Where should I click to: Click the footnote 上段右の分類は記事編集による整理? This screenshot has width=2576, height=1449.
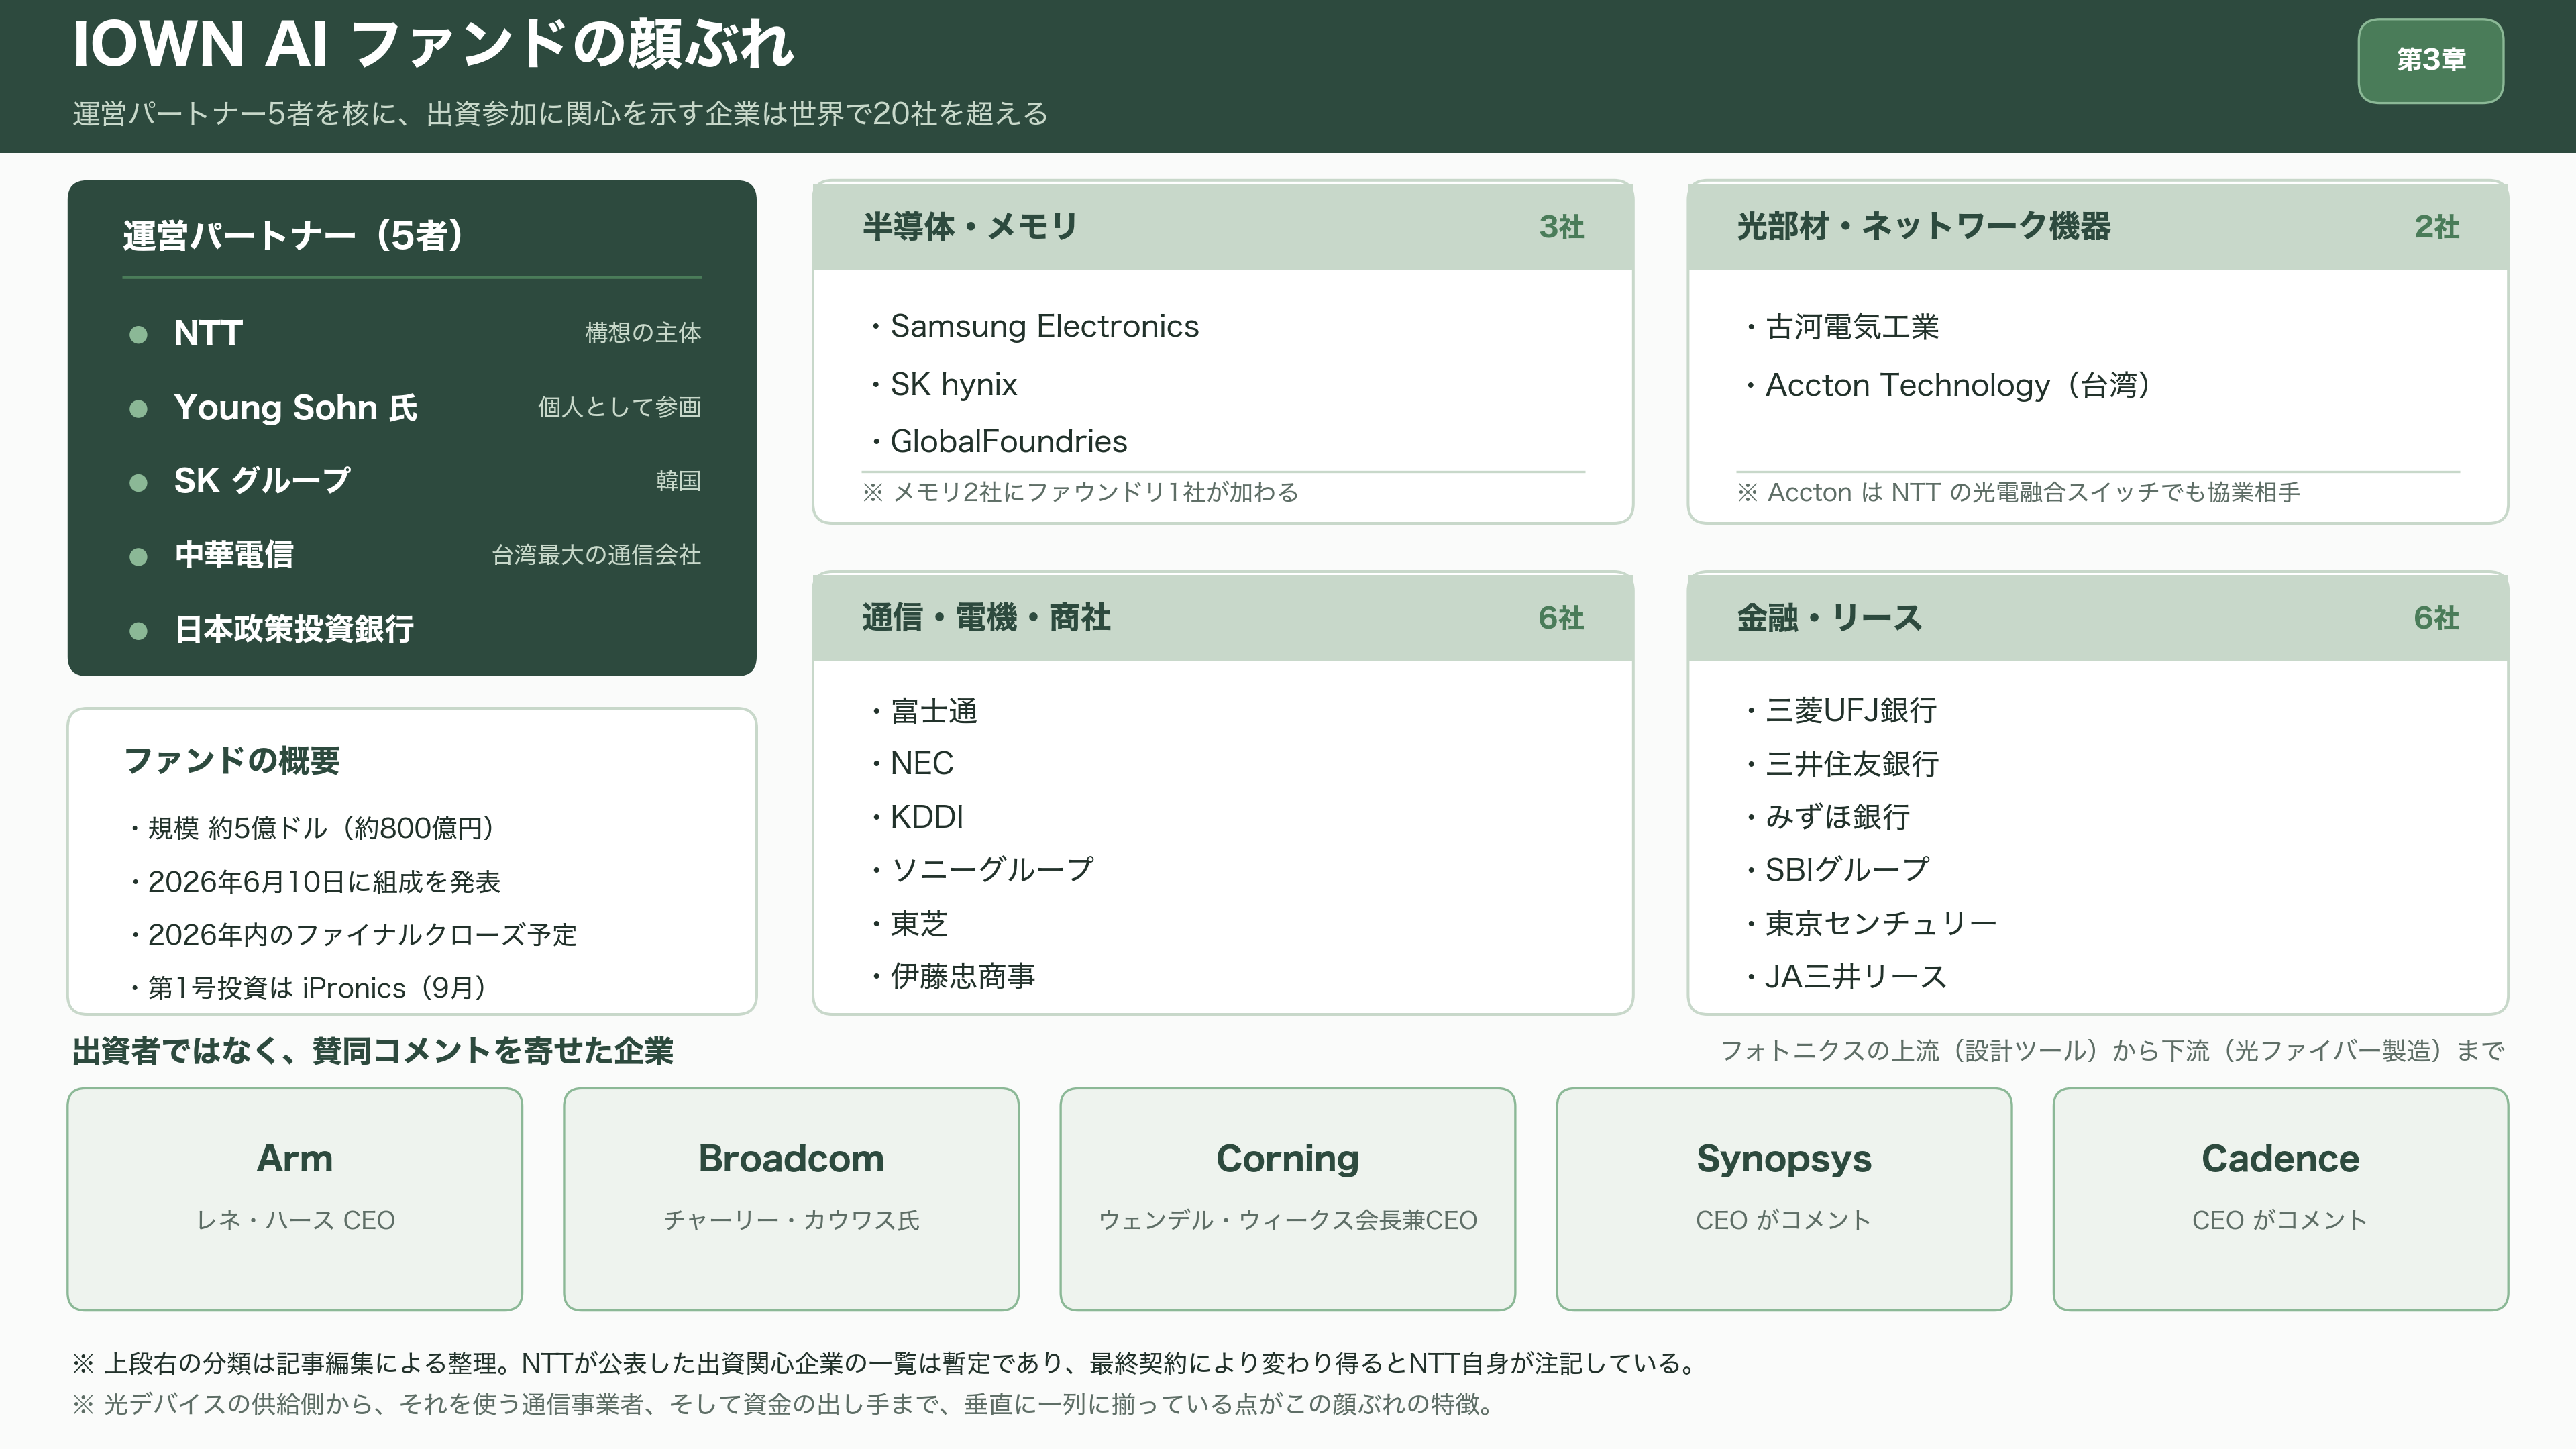click(887, 1363)
